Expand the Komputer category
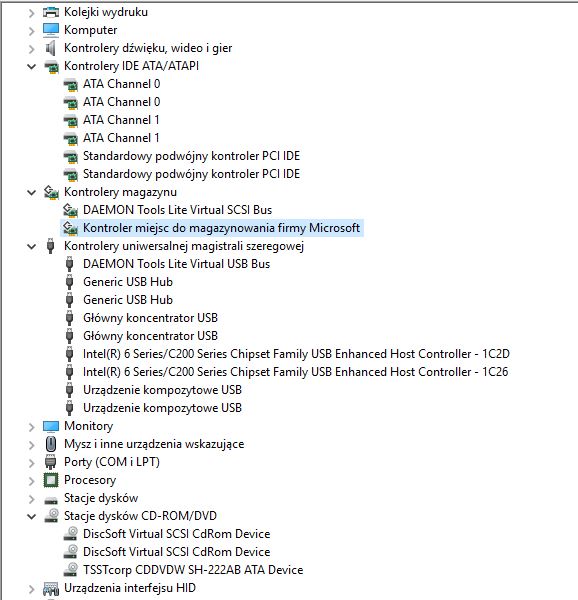Screen dimensions: 578x600 (32, 31)
